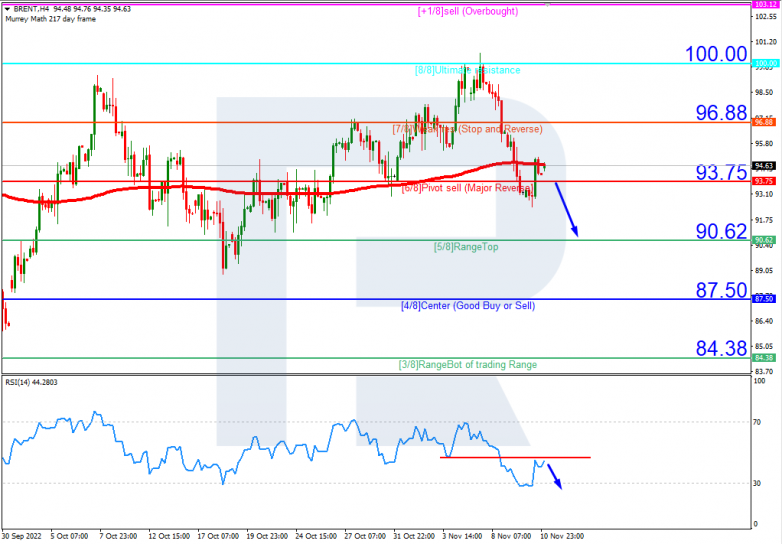Select the 5 Oct 07:00 time label
The width and height of the screenshot is (782, 544).
(x=69, y=537)
